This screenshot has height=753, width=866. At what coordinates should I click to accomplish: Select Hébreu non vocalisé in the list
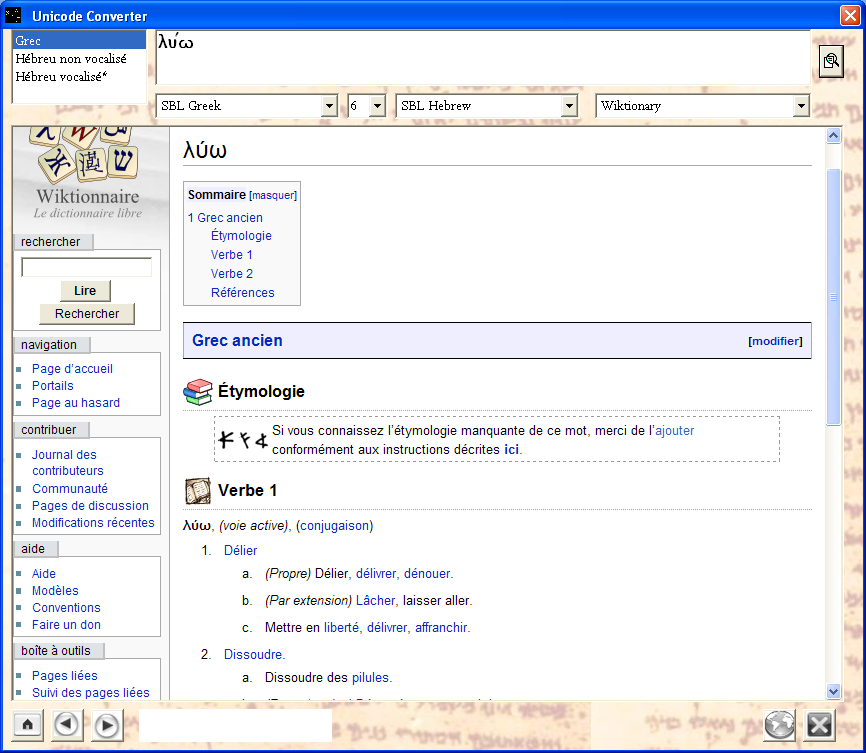(79, 59)
